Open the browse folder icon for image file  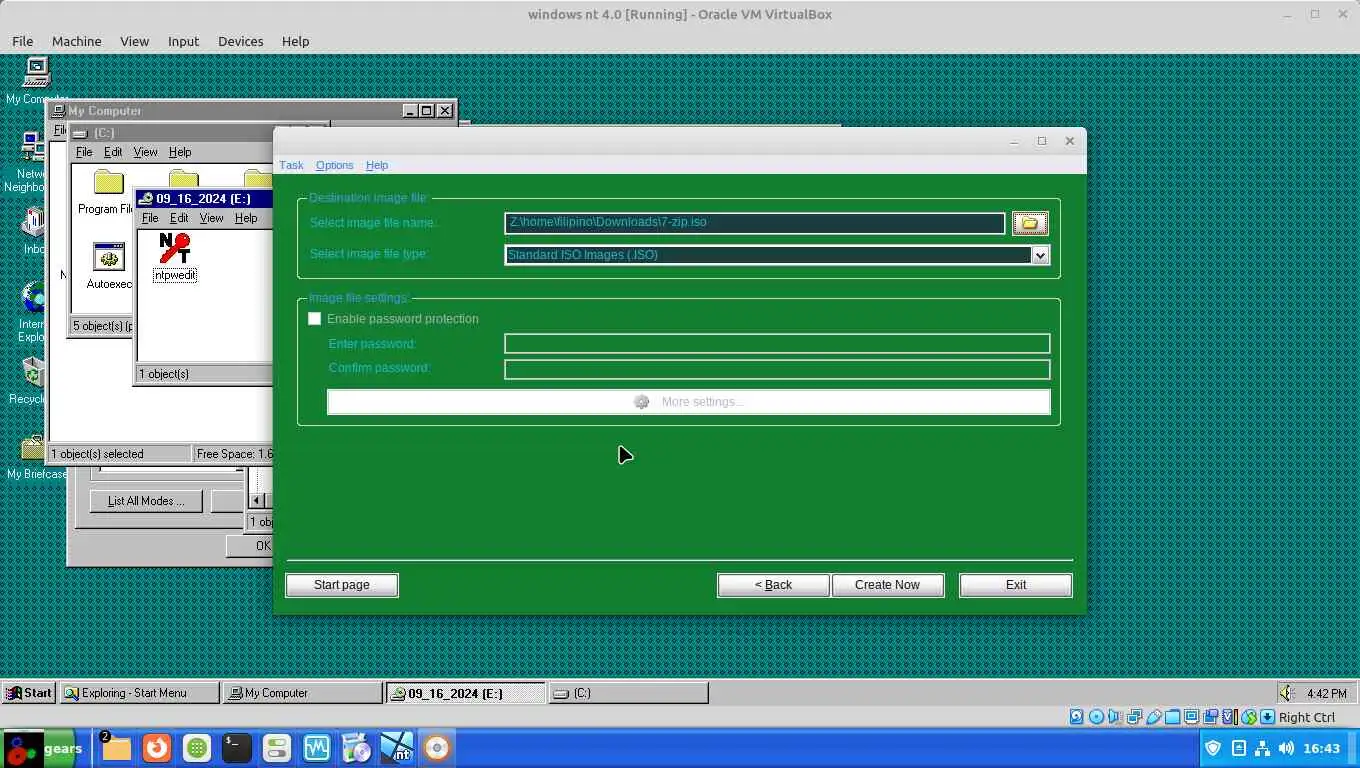[x=1030, y=223]
